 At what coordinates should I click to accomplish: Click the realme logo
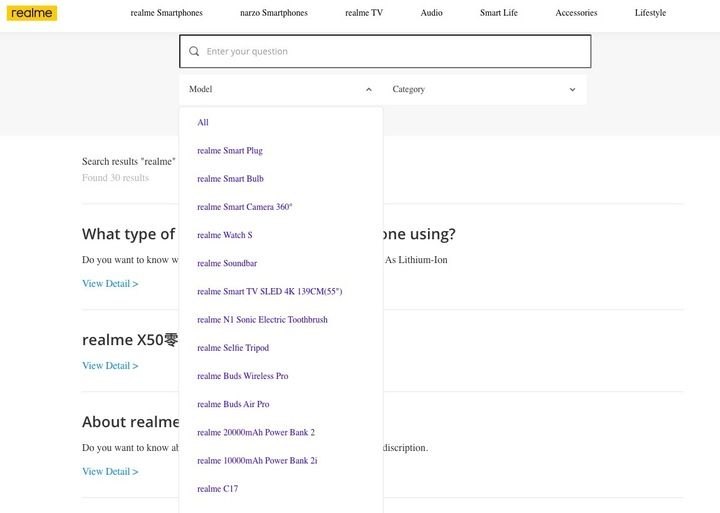[32, 13]
